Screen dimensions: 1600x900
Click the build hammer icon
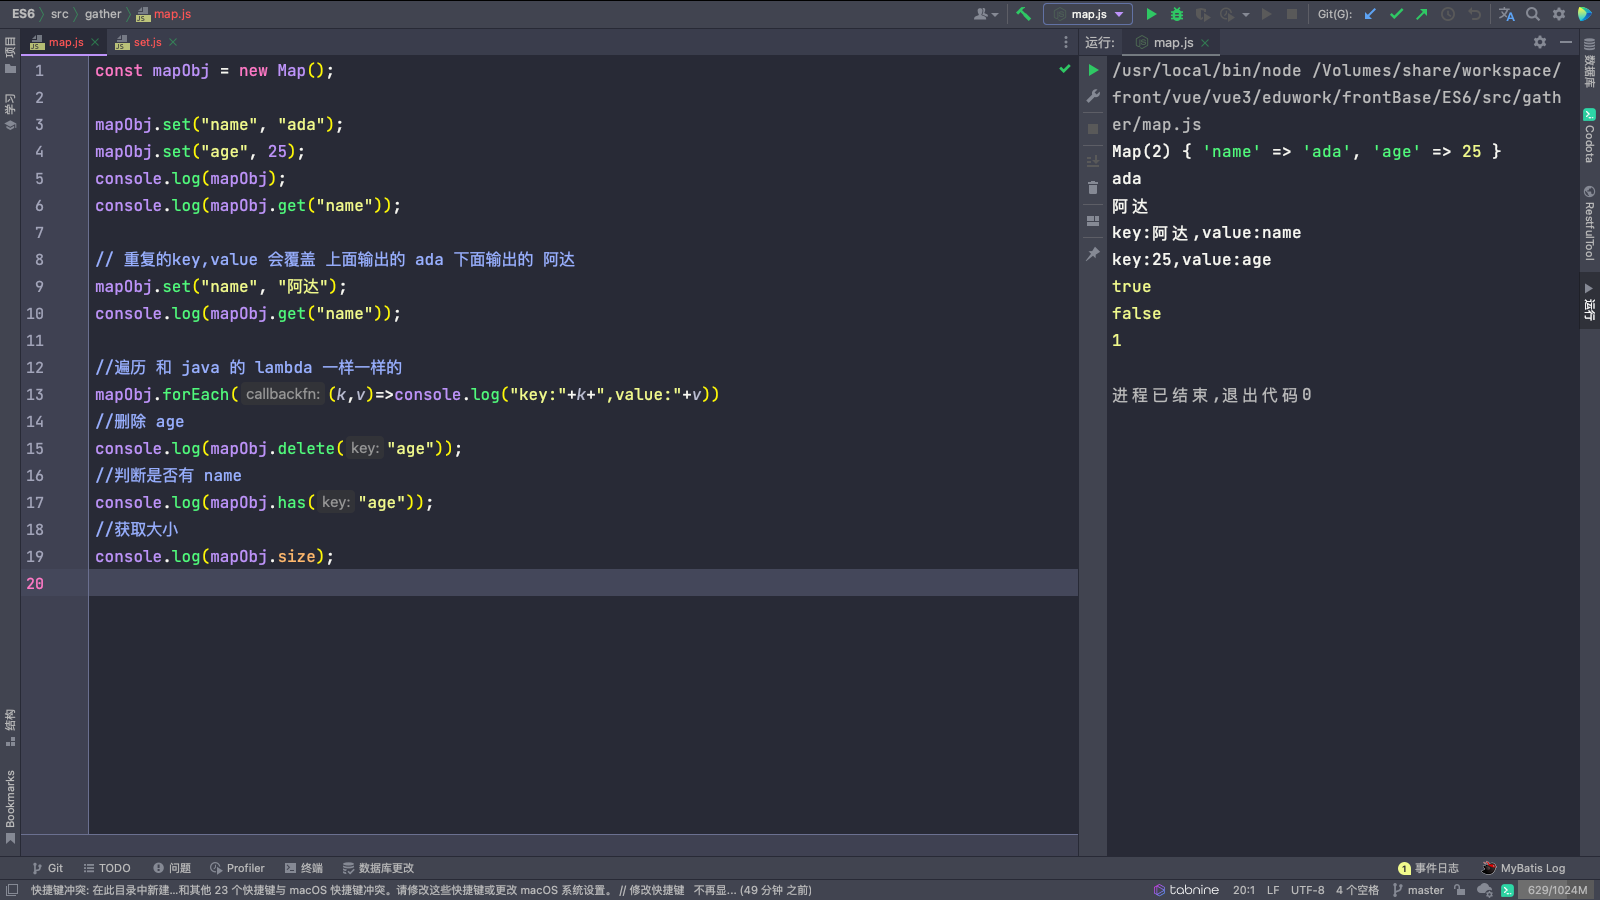(x=1023, y=14)
